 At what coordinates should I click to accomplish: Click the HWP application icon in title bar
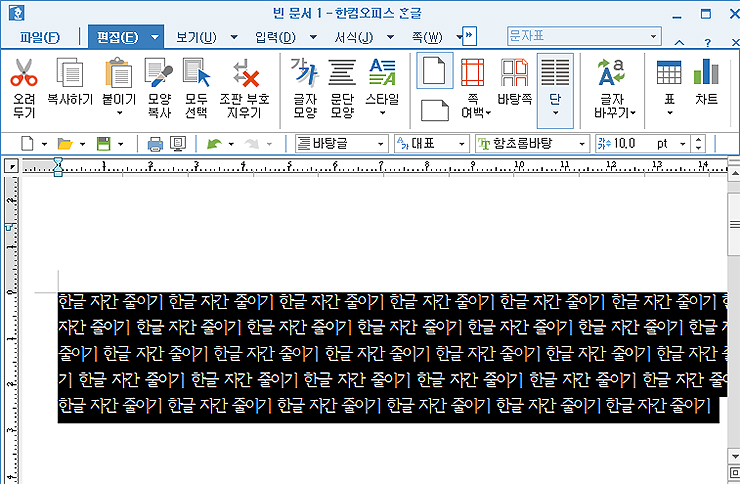16,13
